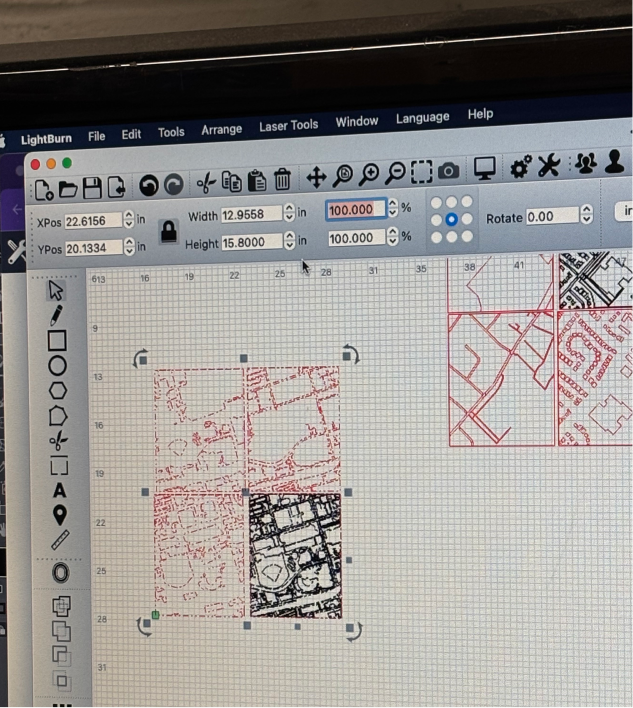This screenshot has width=633, height=708.
Task: Open the camera control icon
Action: [x=448, y=171]
